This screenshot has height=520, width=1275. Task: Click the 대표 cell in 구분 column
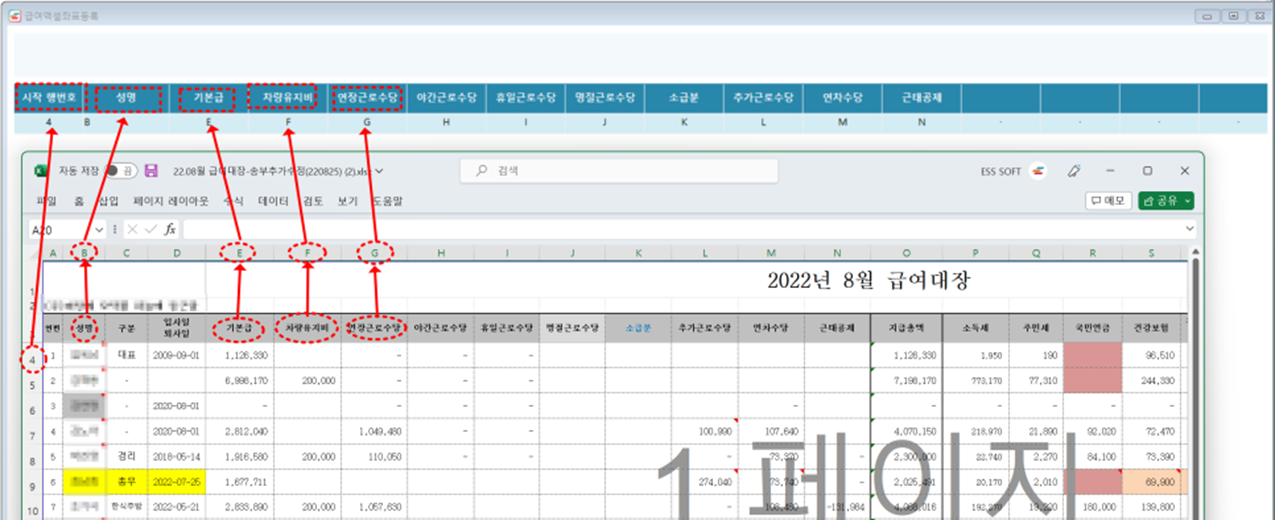127,355
